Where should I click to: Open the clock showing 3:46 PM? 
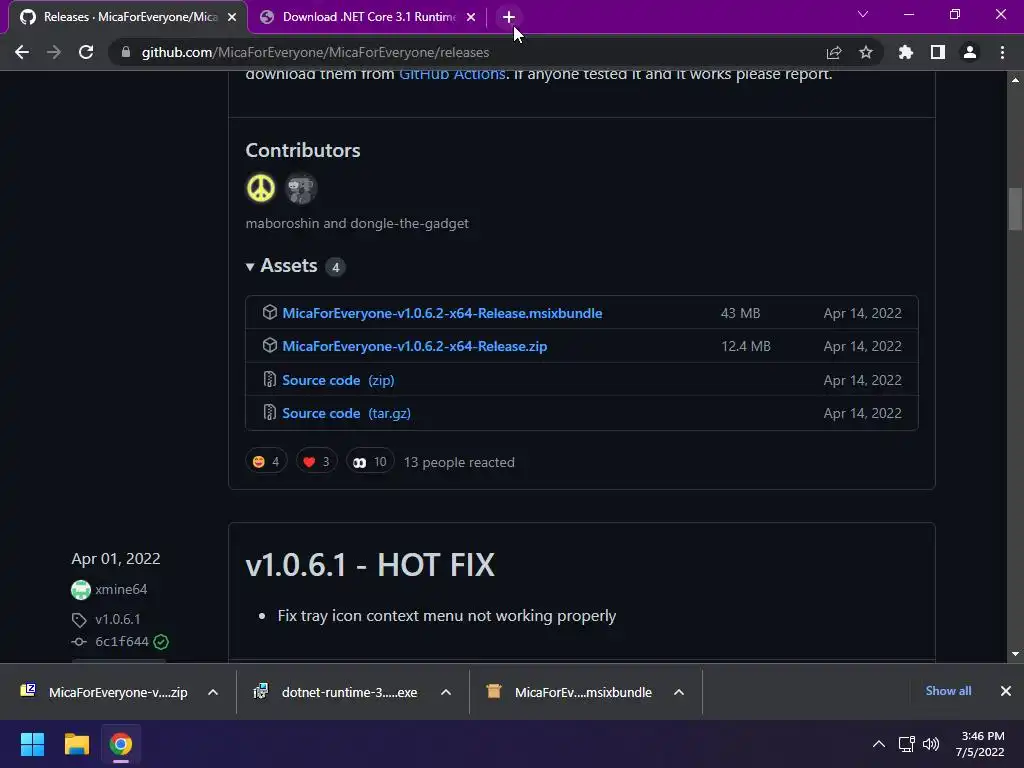point(980,744)
